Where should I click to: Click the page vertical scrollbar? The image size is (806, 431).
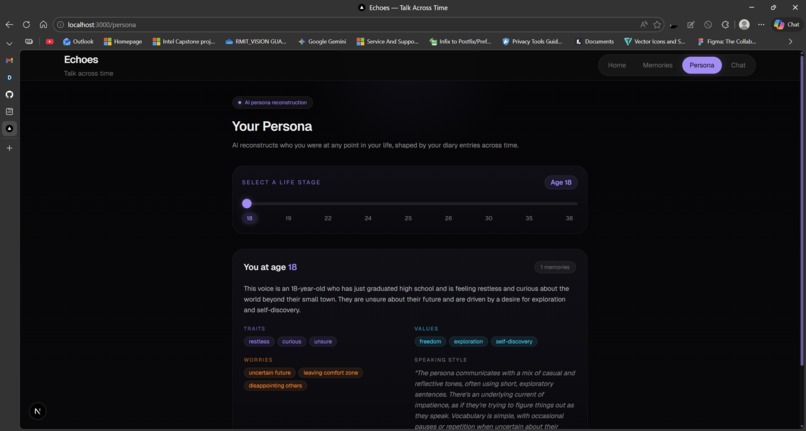(802, 211)
